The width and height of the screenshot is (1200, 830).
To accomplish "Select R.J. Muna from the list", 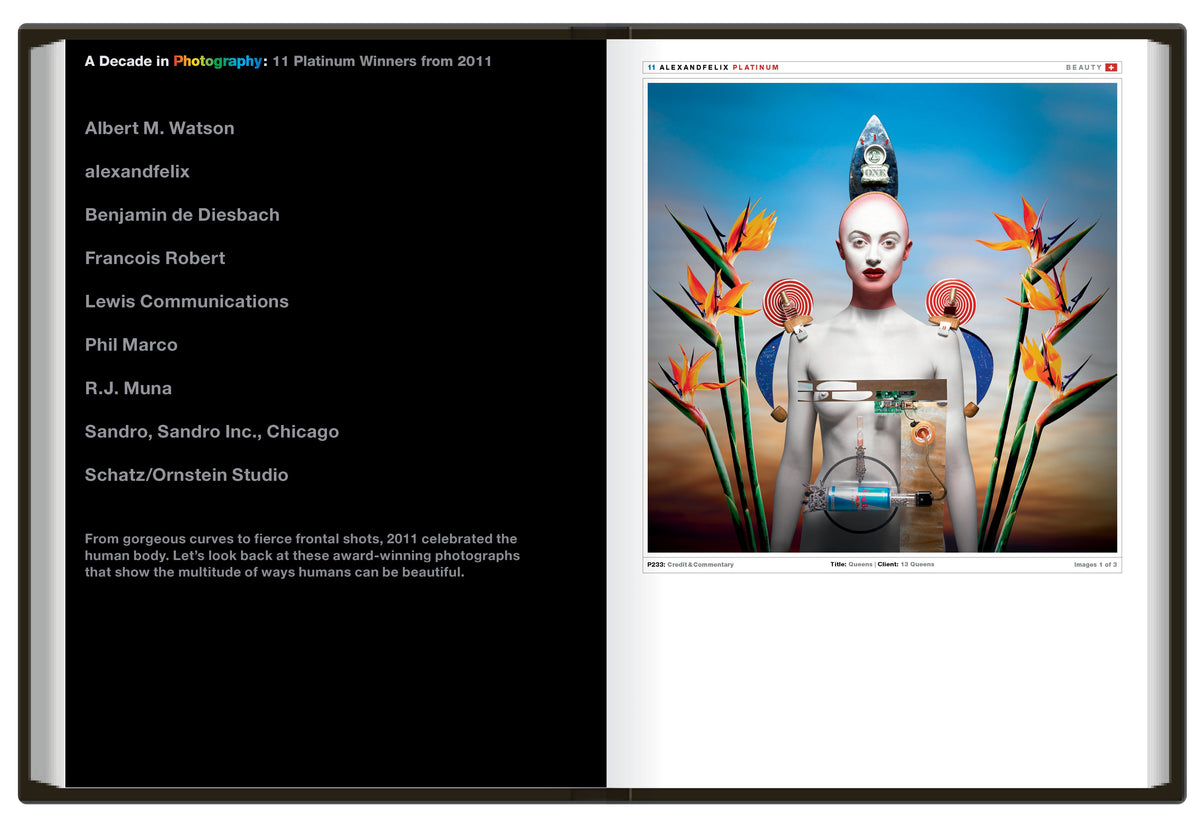I will click(128, 388).
